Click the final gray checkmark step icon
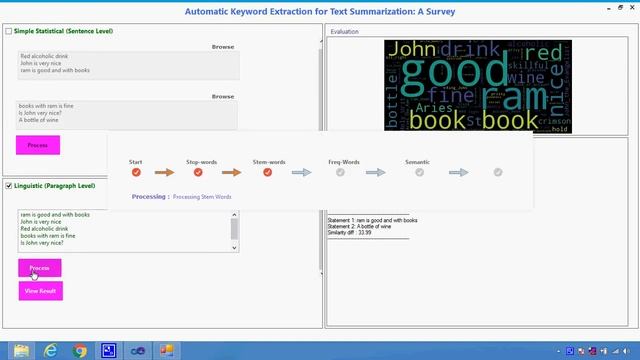The image size is (640, 360). click(498, 173)
